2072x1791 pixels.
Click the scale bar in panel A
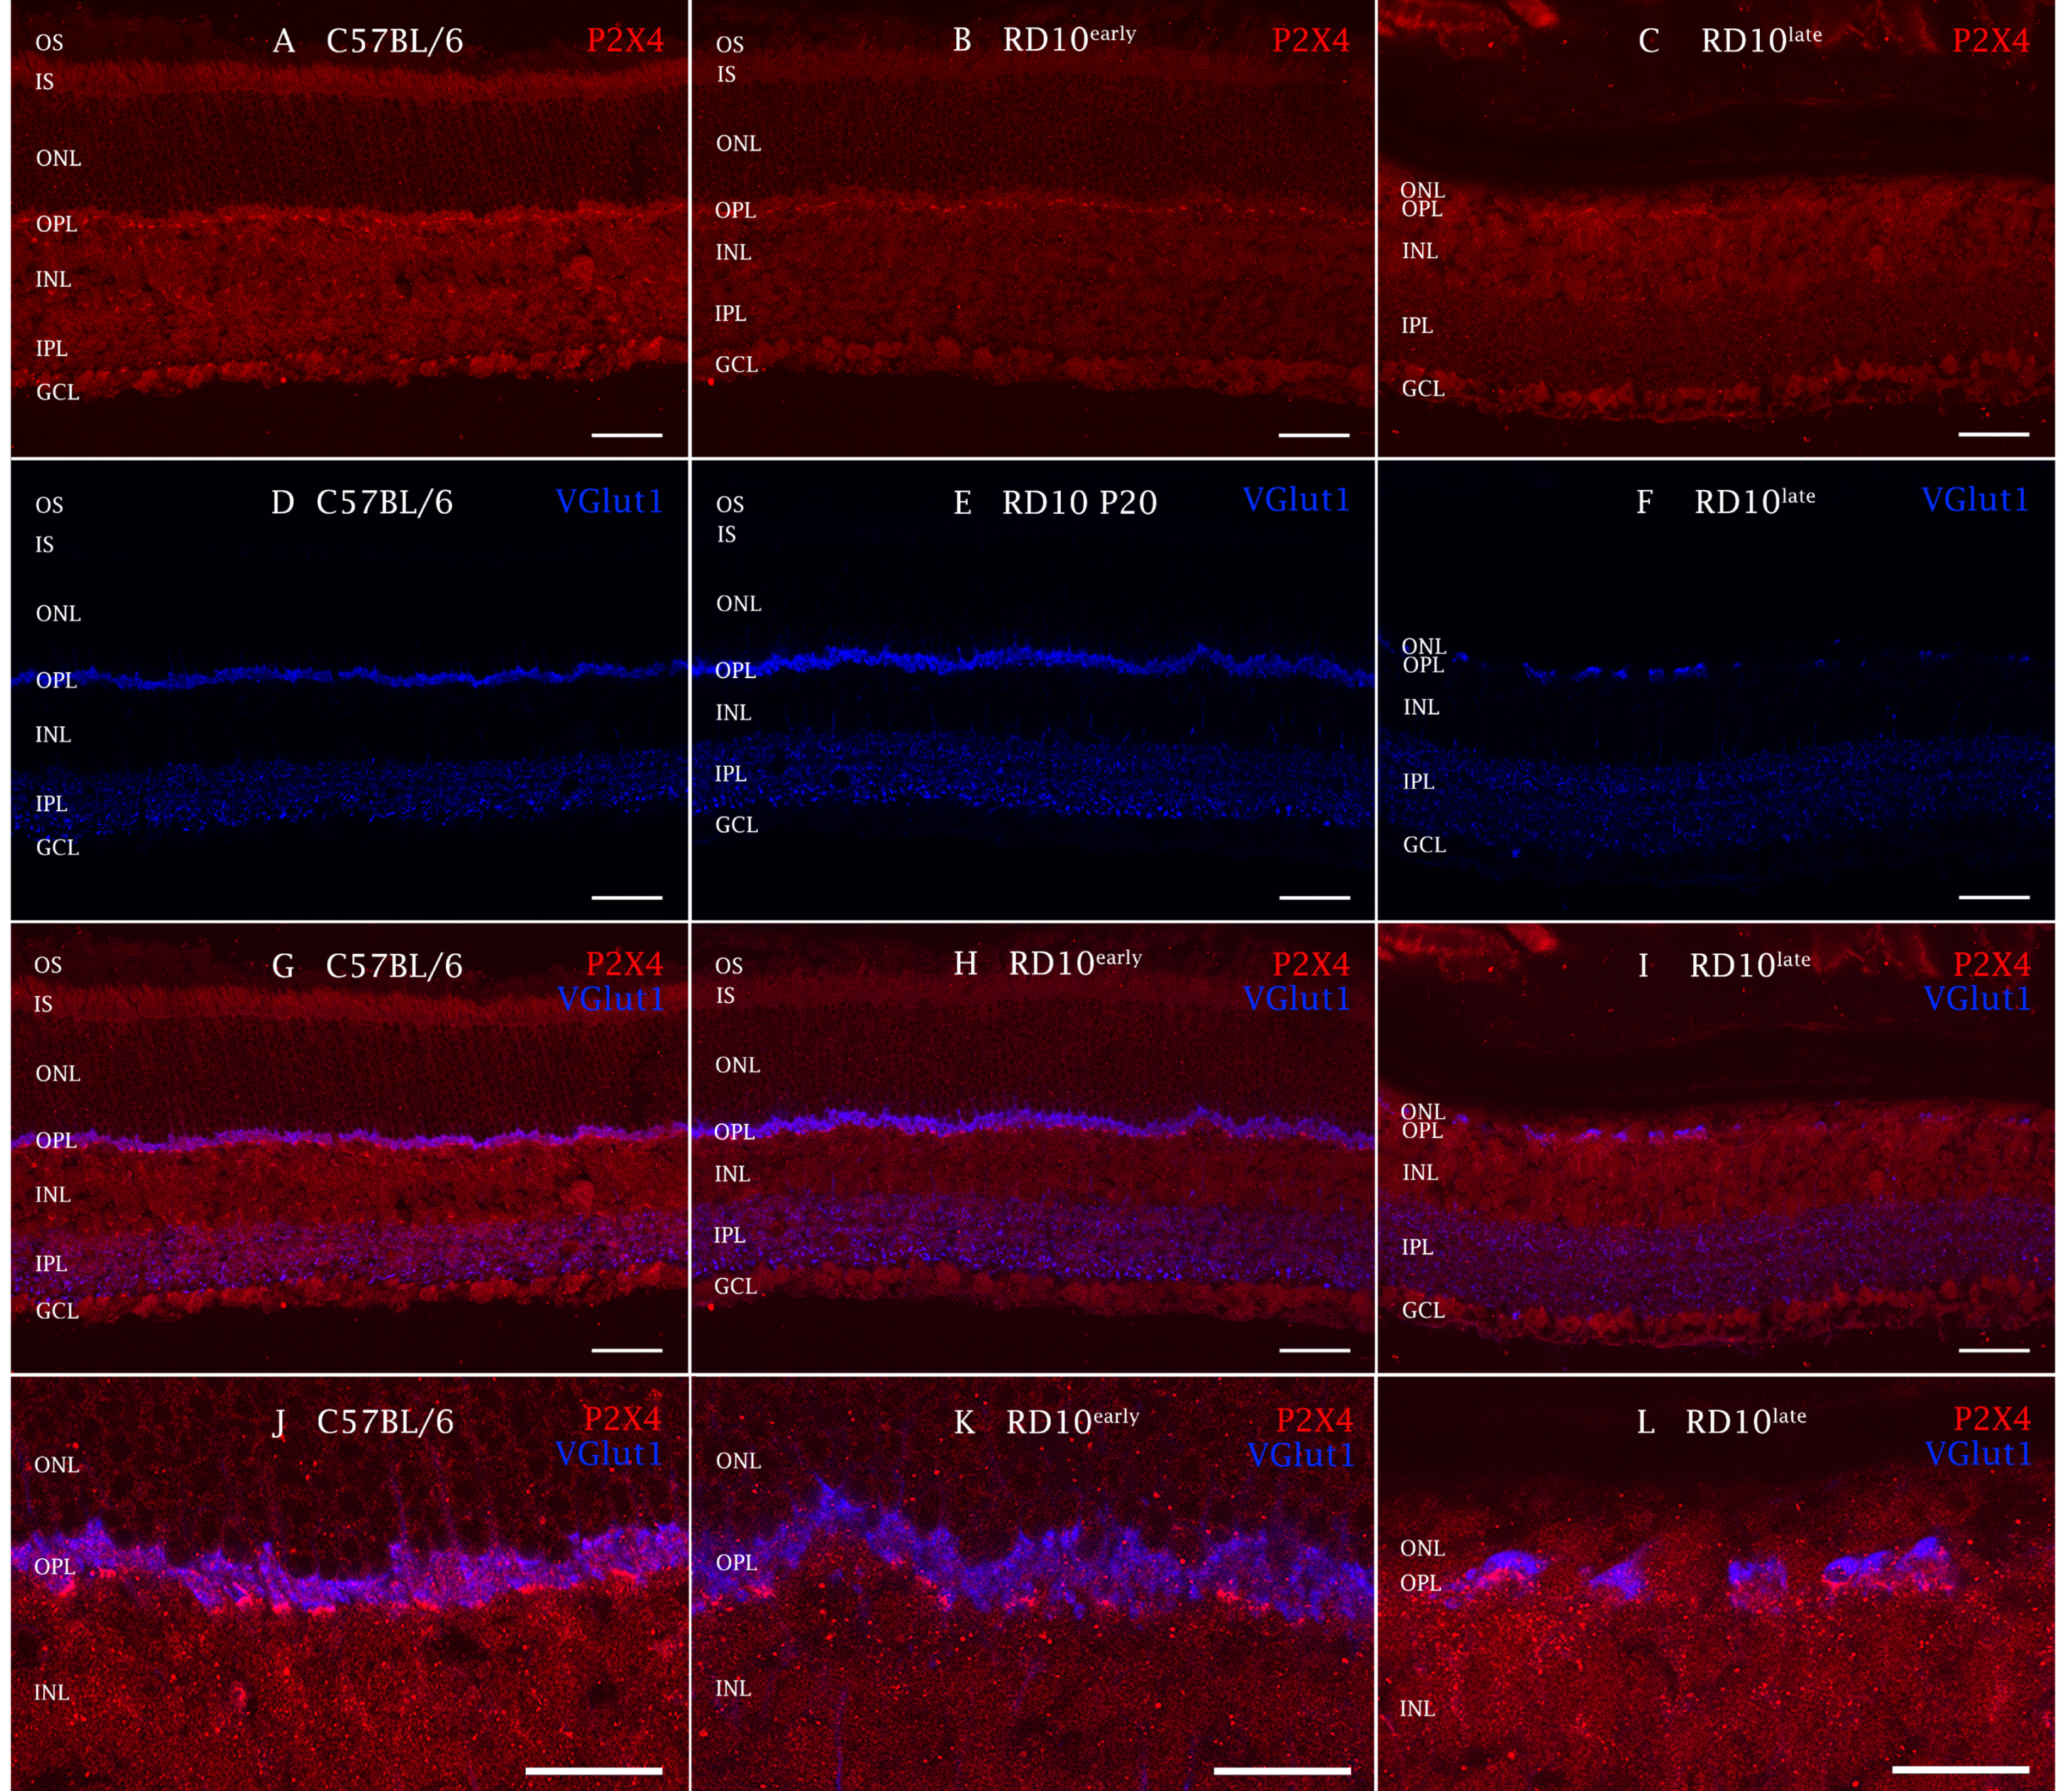click(627, 435)
